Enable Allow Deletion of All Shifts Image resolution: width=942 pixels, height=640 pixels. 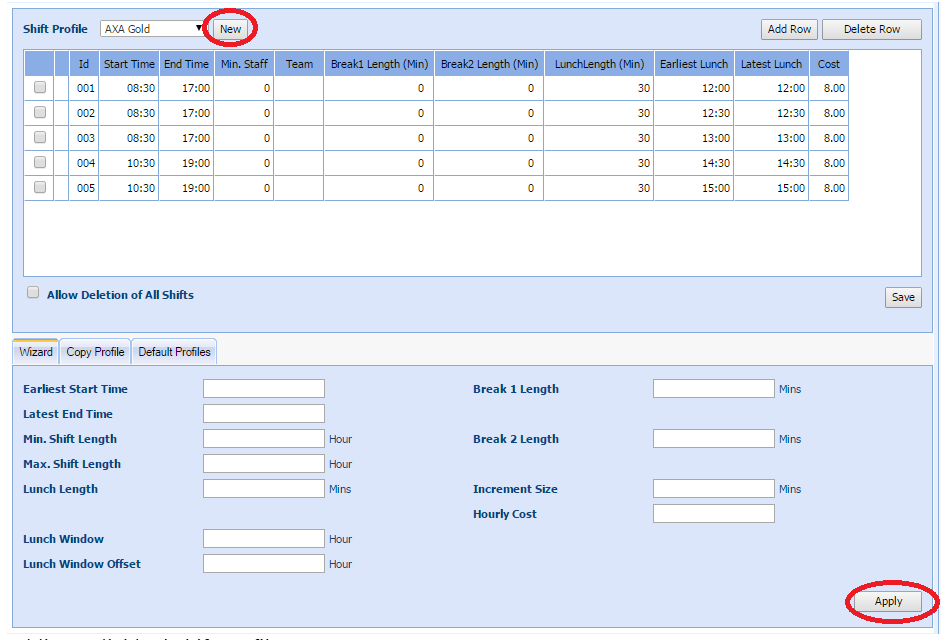[x=33, y=293]
